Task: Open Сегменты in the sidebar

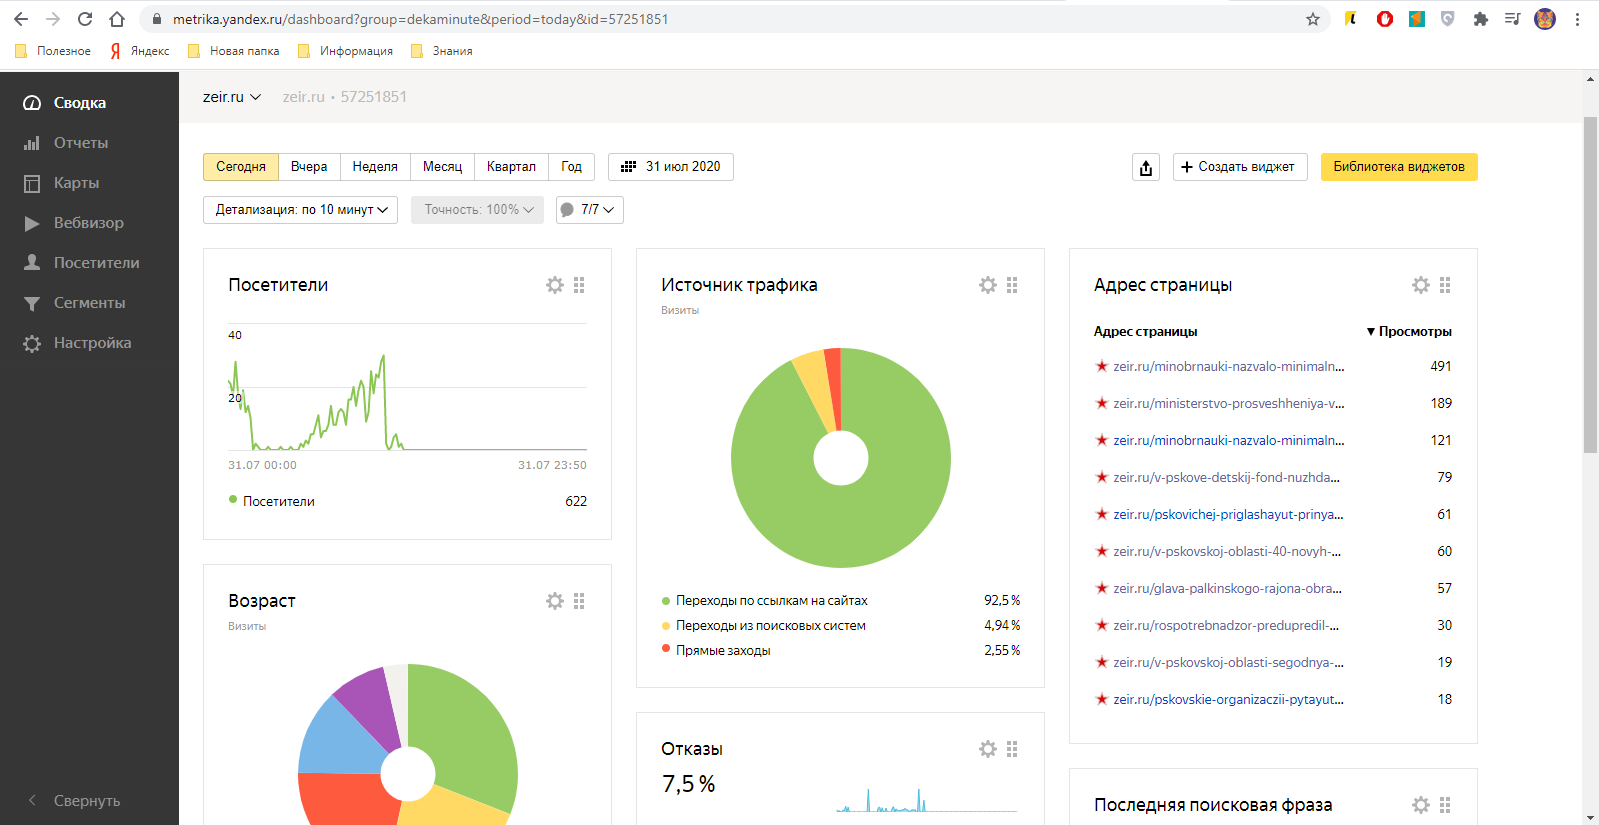Action: 89,303
